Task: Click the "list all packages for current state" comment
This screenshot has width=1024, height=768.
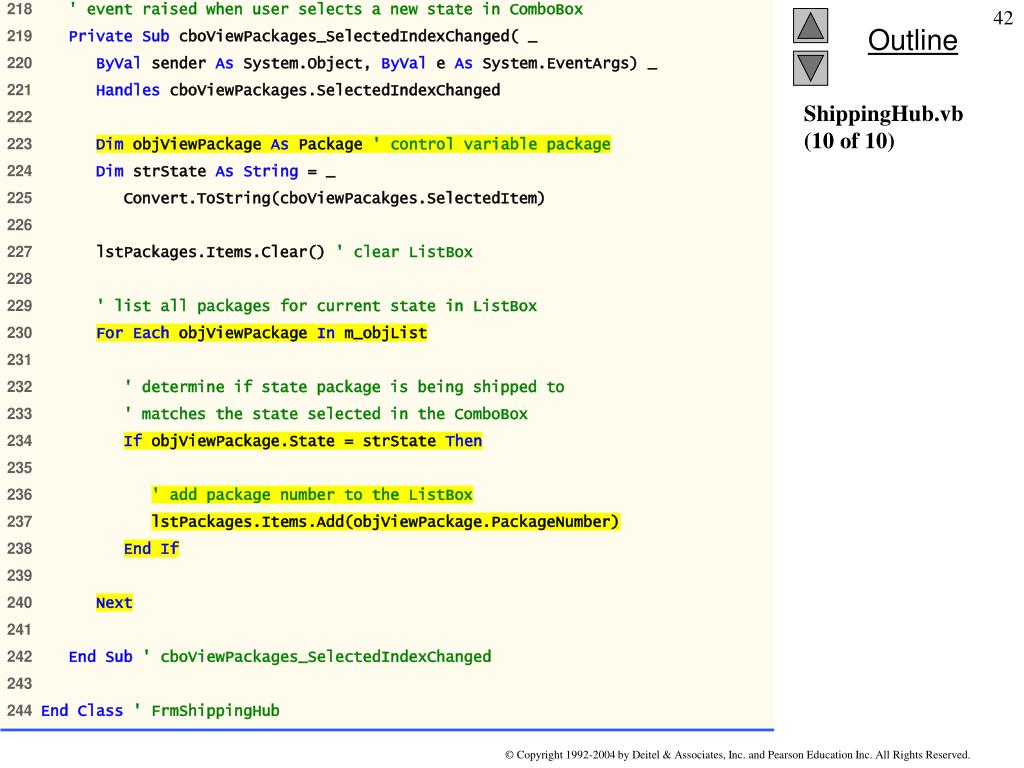Action: tap(317, 306)
